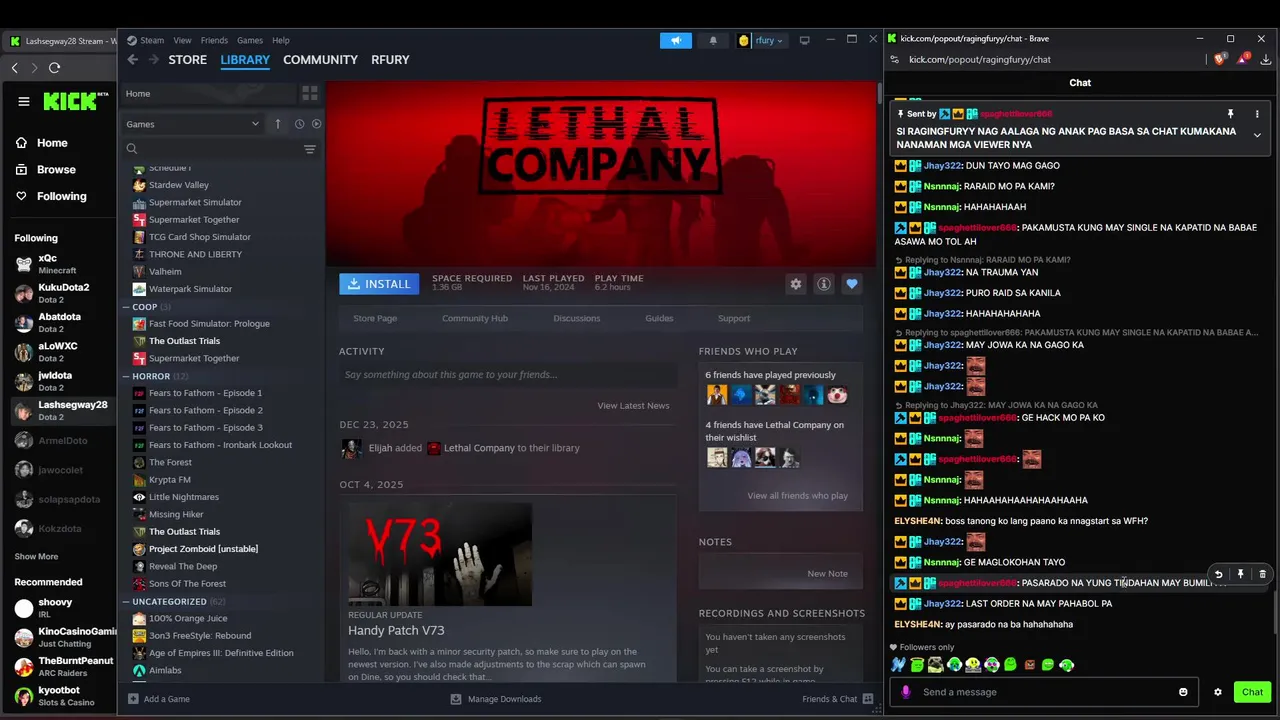The image size is (1280, 720).
Task: Collapse the pinned message with chevron
Action: point(1257,136)
